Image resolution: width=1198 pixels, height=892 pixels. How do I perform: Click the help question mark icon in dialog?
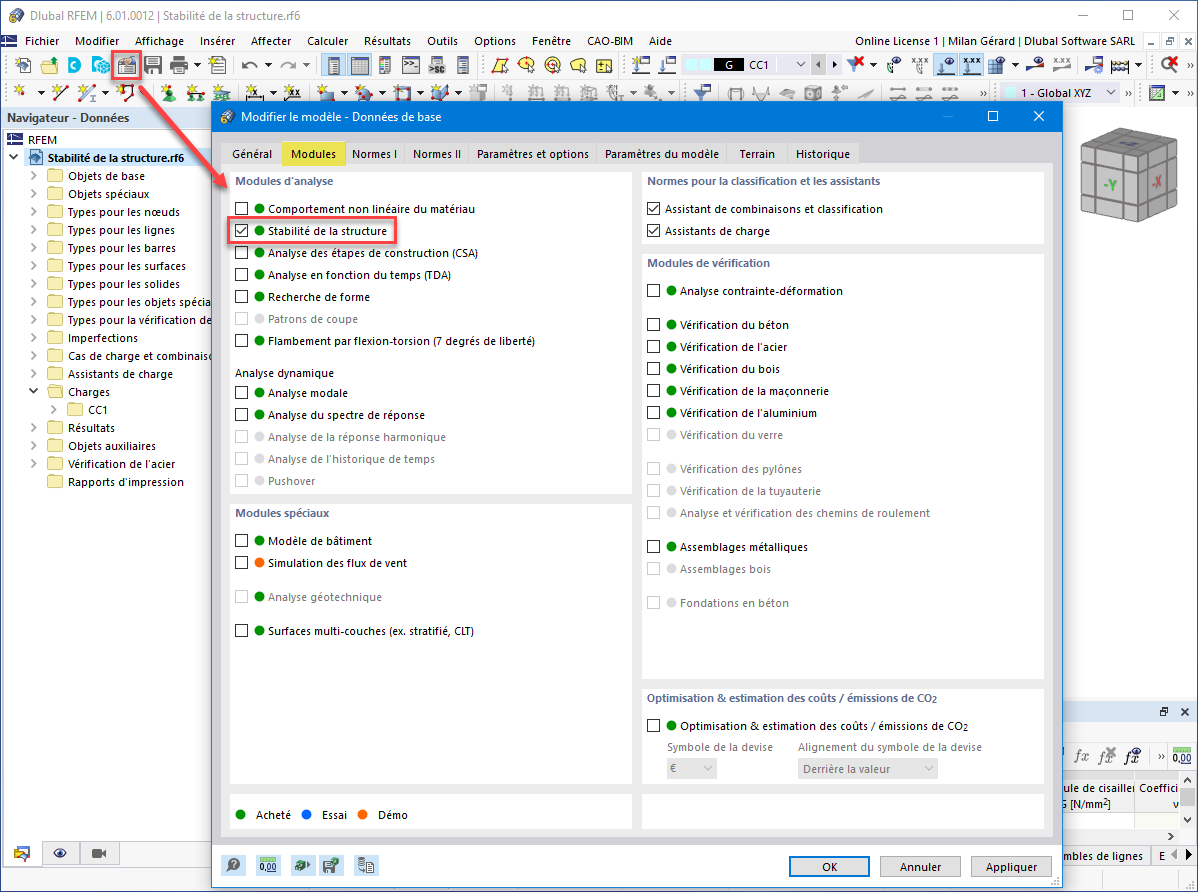point(233,865)
